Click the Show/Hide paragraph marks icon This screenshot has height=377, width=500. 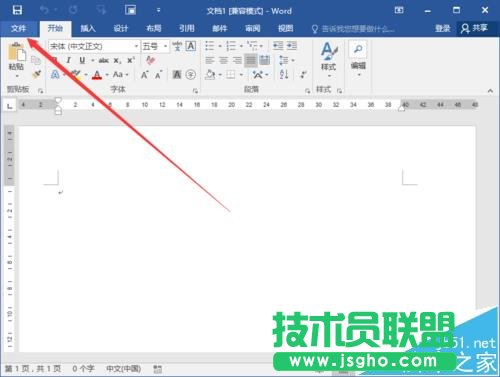click(303, 74)
